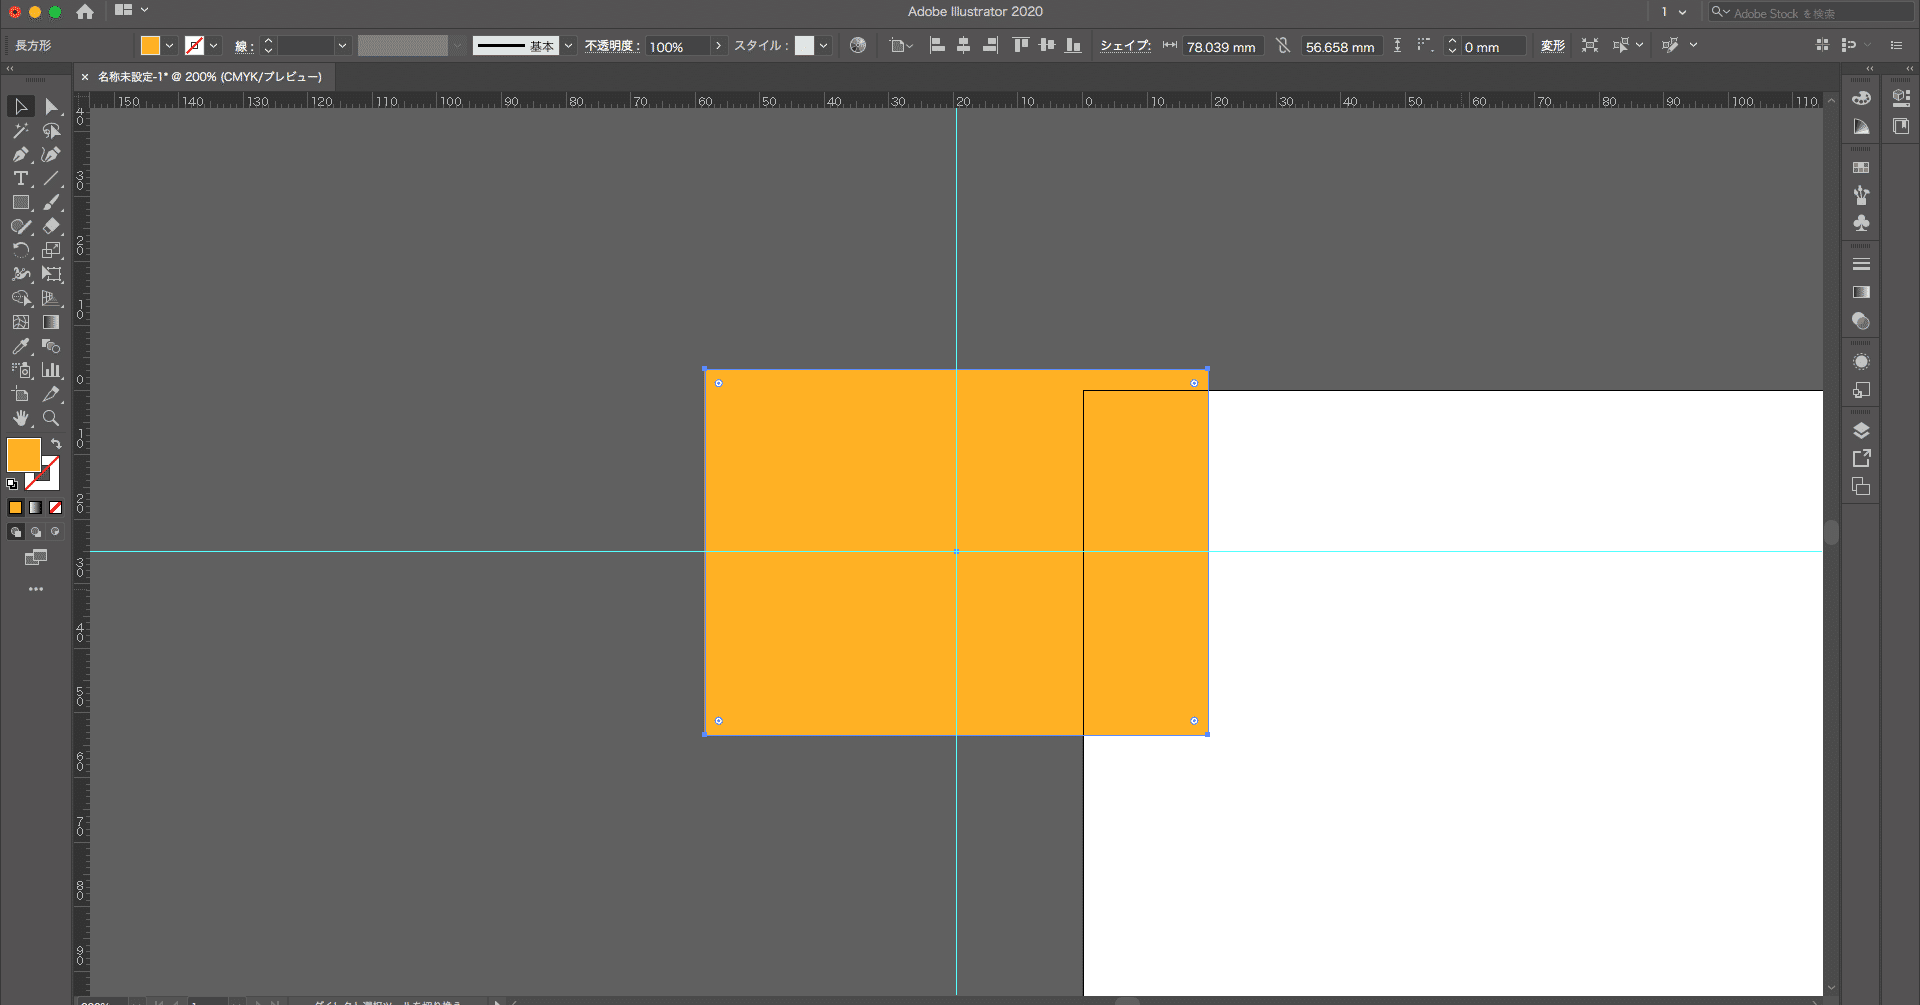Set paint mode to Gradient
The height and width of the screenshot is (1005, 1920).
click(x=36, y=508)
